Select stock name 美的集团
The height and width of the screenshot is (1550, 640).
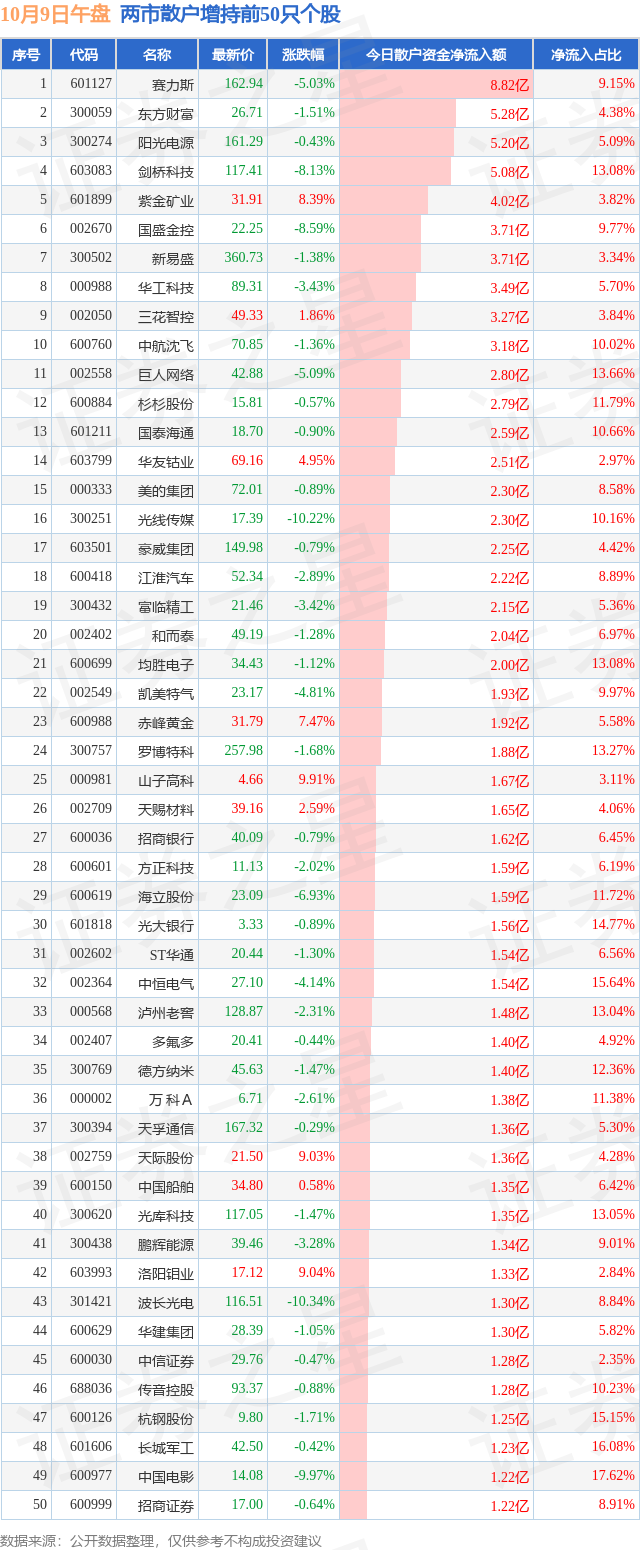click(x=166, y=490)
